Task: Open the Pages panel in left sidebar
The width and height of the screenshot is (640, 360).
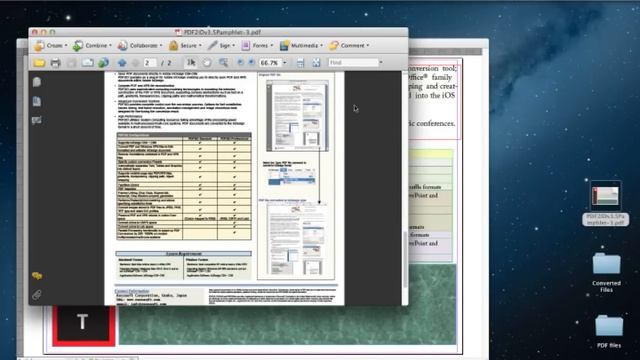Action: pyautogui.click(x=37, y=82)
